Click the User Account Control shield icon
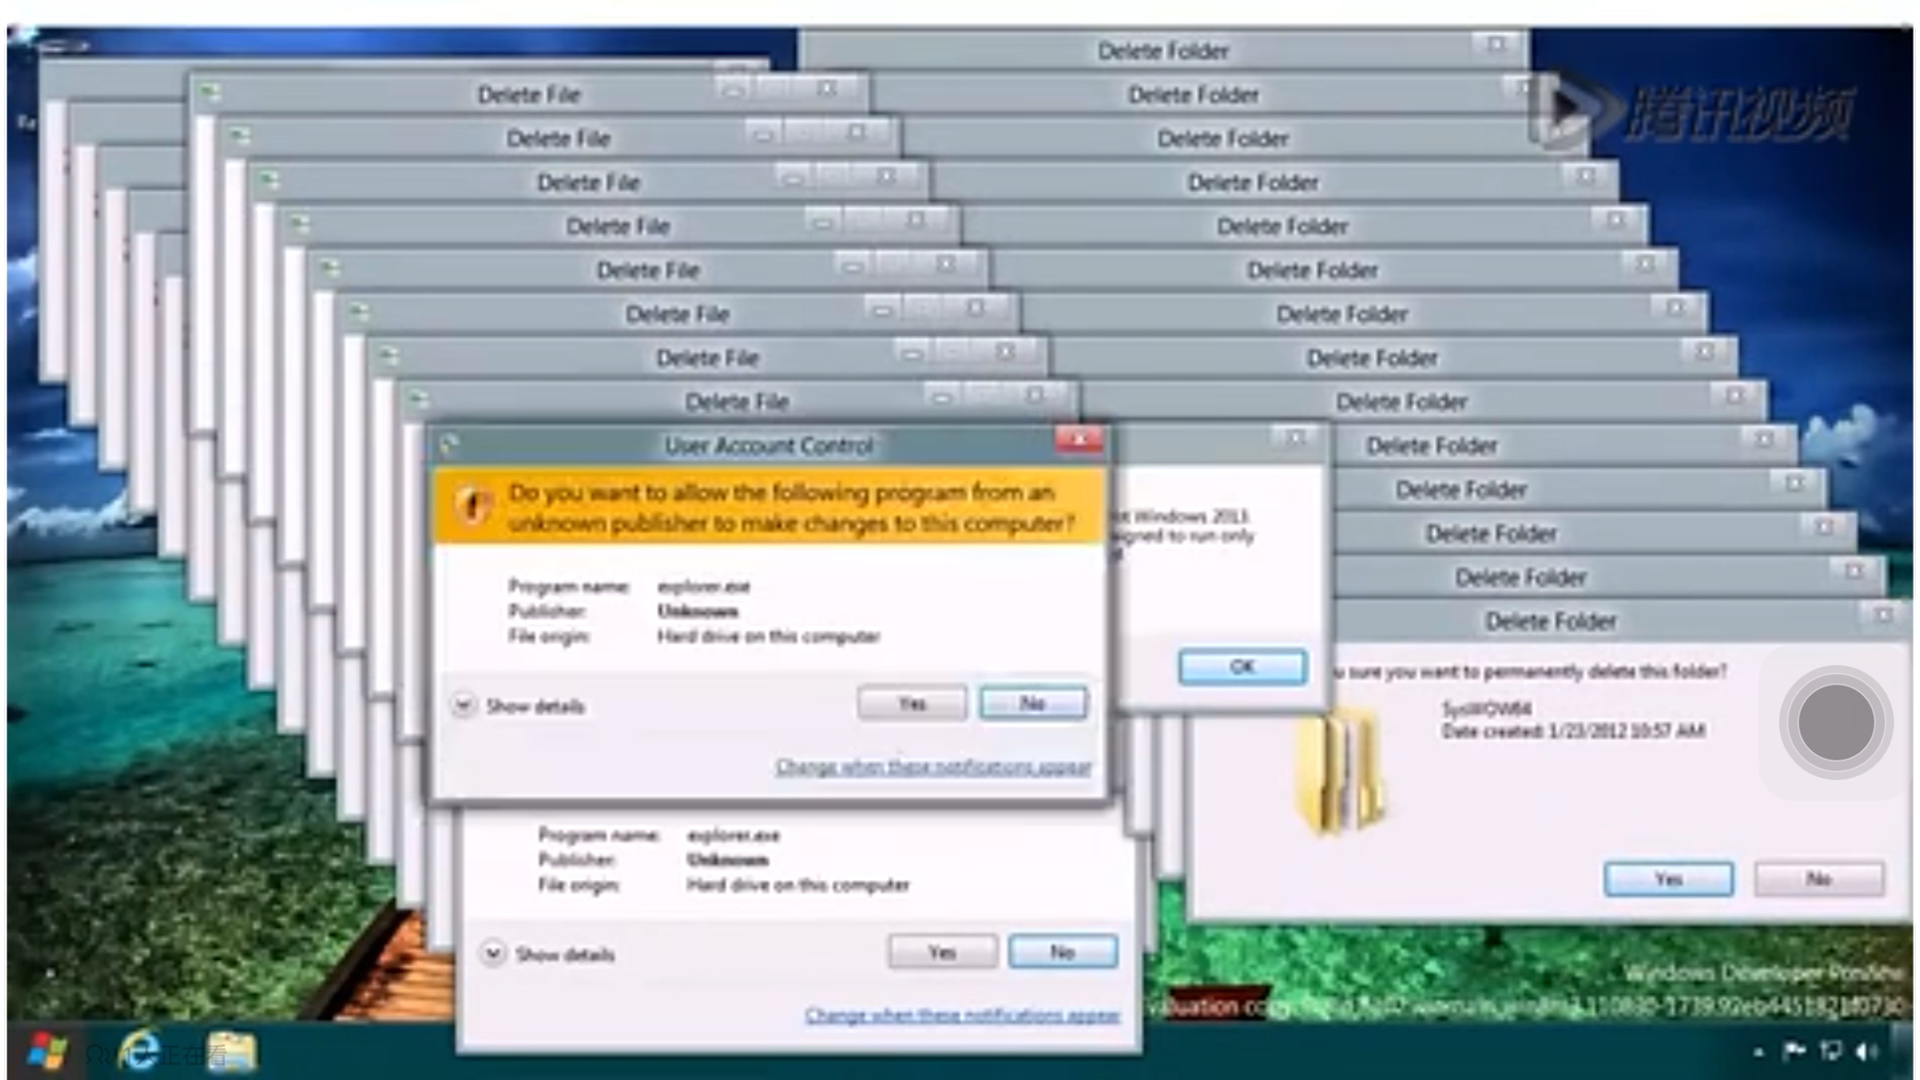 [472, 506]
